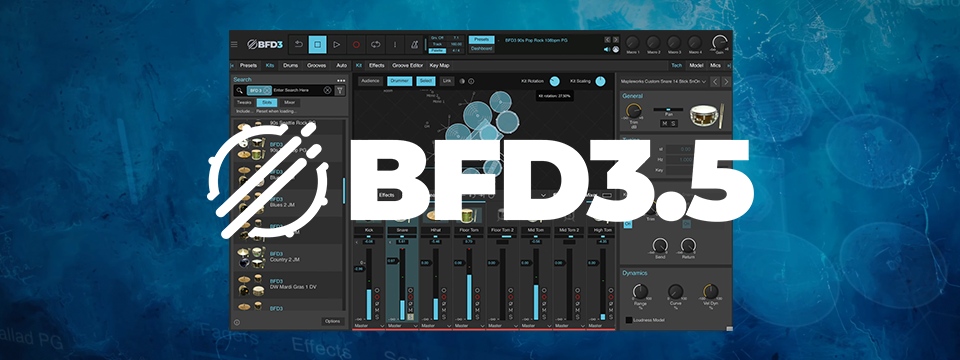Click the red Record button
960x360 pixels.
(x=356, y=44)
